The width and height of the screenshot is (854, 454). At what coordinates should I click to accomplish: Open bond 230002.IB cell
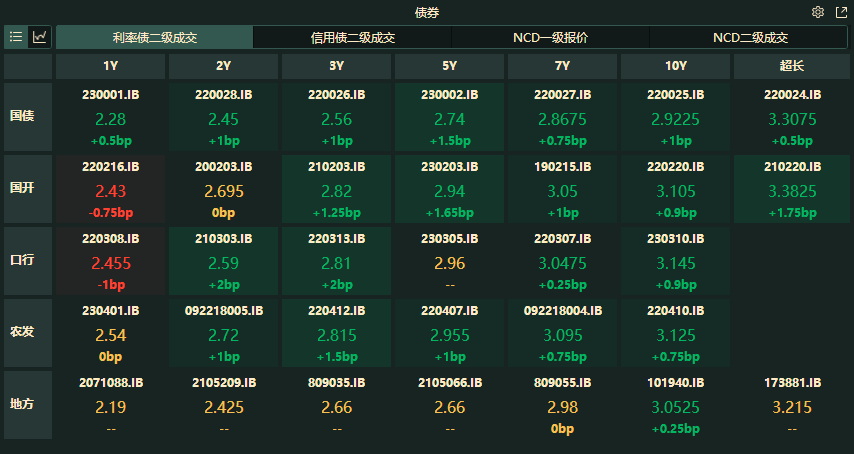click(x=449, y=116)
